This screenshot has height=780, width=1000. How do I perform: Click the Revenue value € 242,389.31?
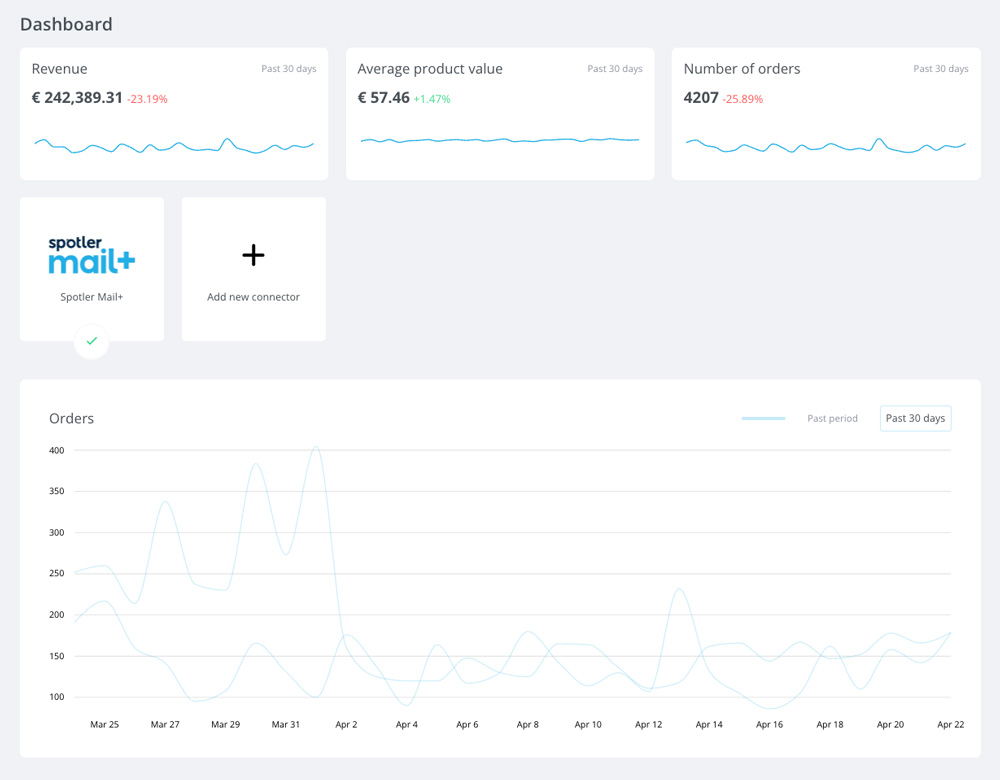[77, 98]
